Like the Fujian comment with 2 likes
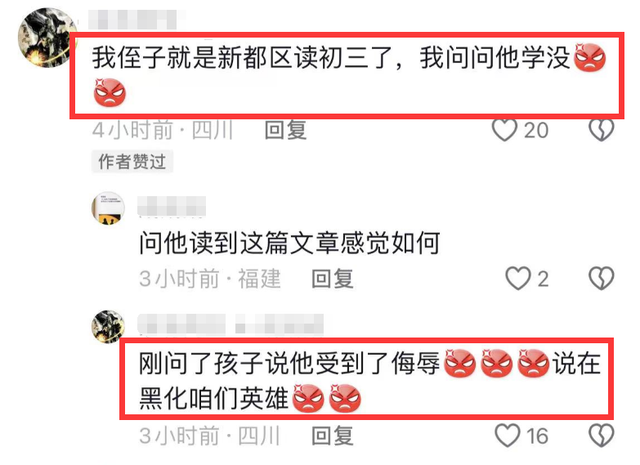Image resolution: width=640 pixels, height=465 pixels. [518, 279]
